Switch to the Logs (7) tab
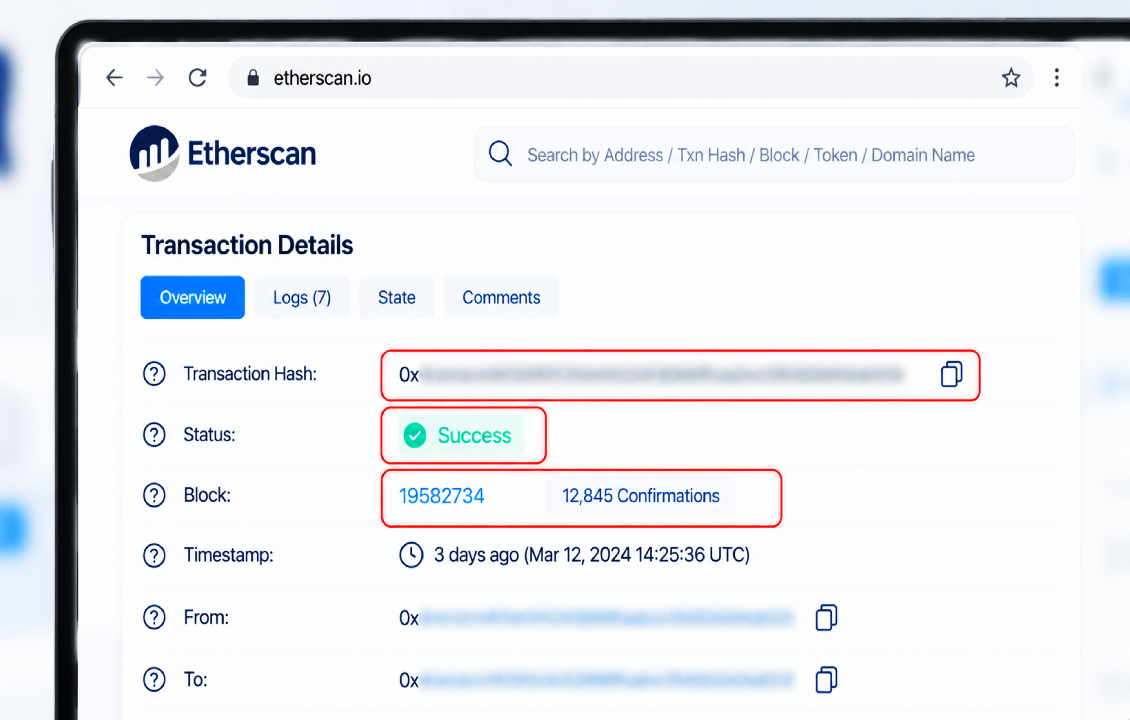The height and width of the screenshot is (720, 1130). (302, 297)
